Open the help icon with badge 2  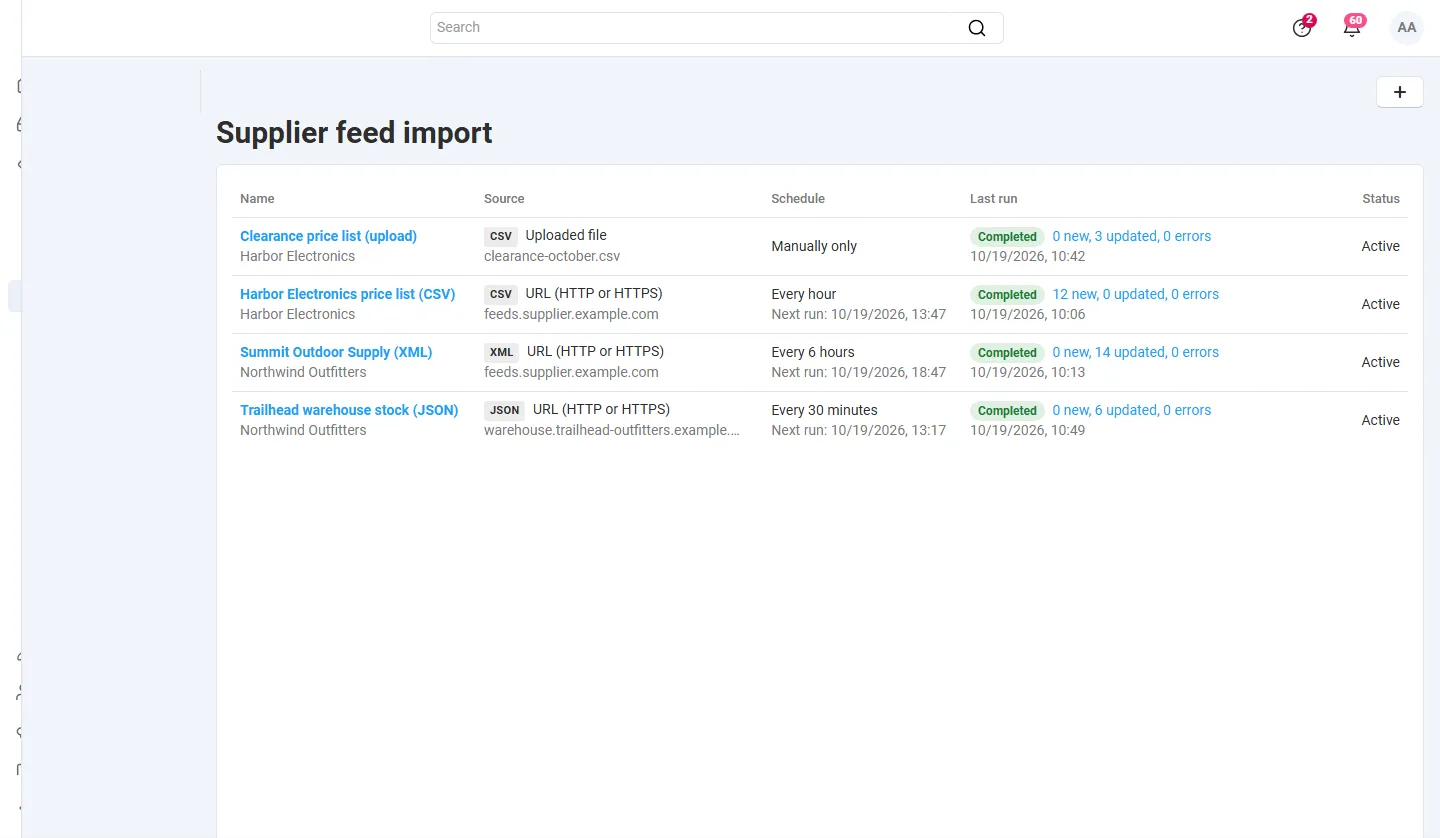point(1302,28)
